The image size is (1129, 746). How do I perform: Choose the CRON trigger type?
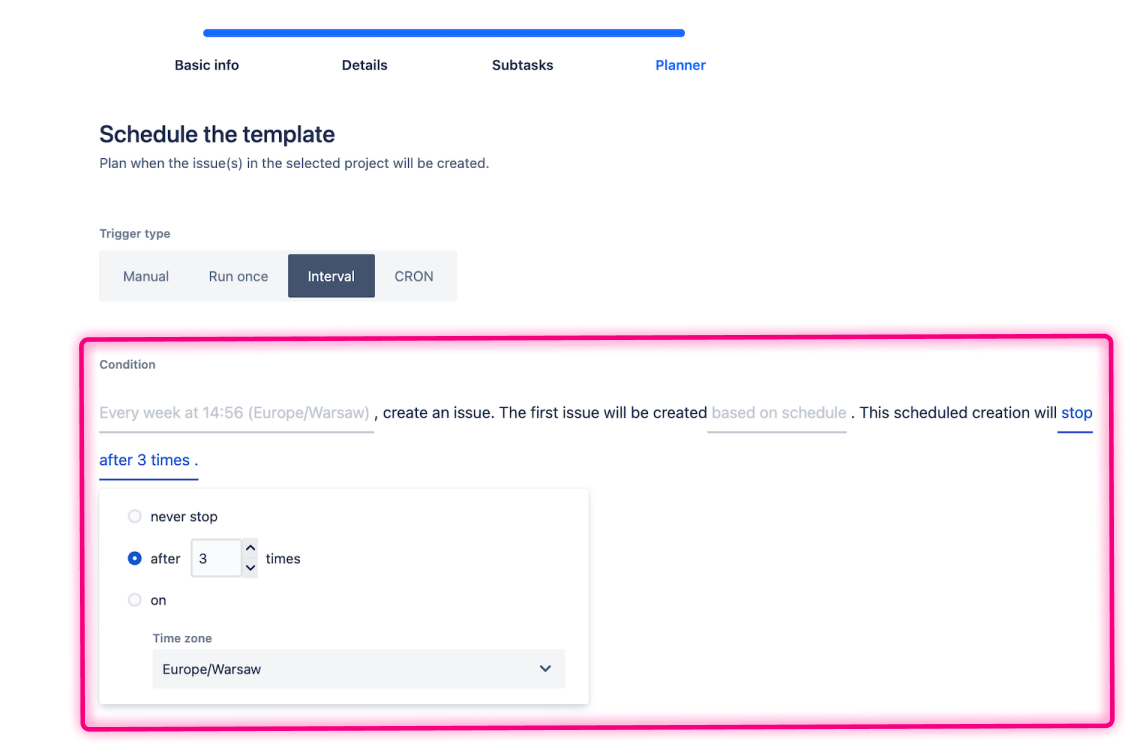coord(413,276)
